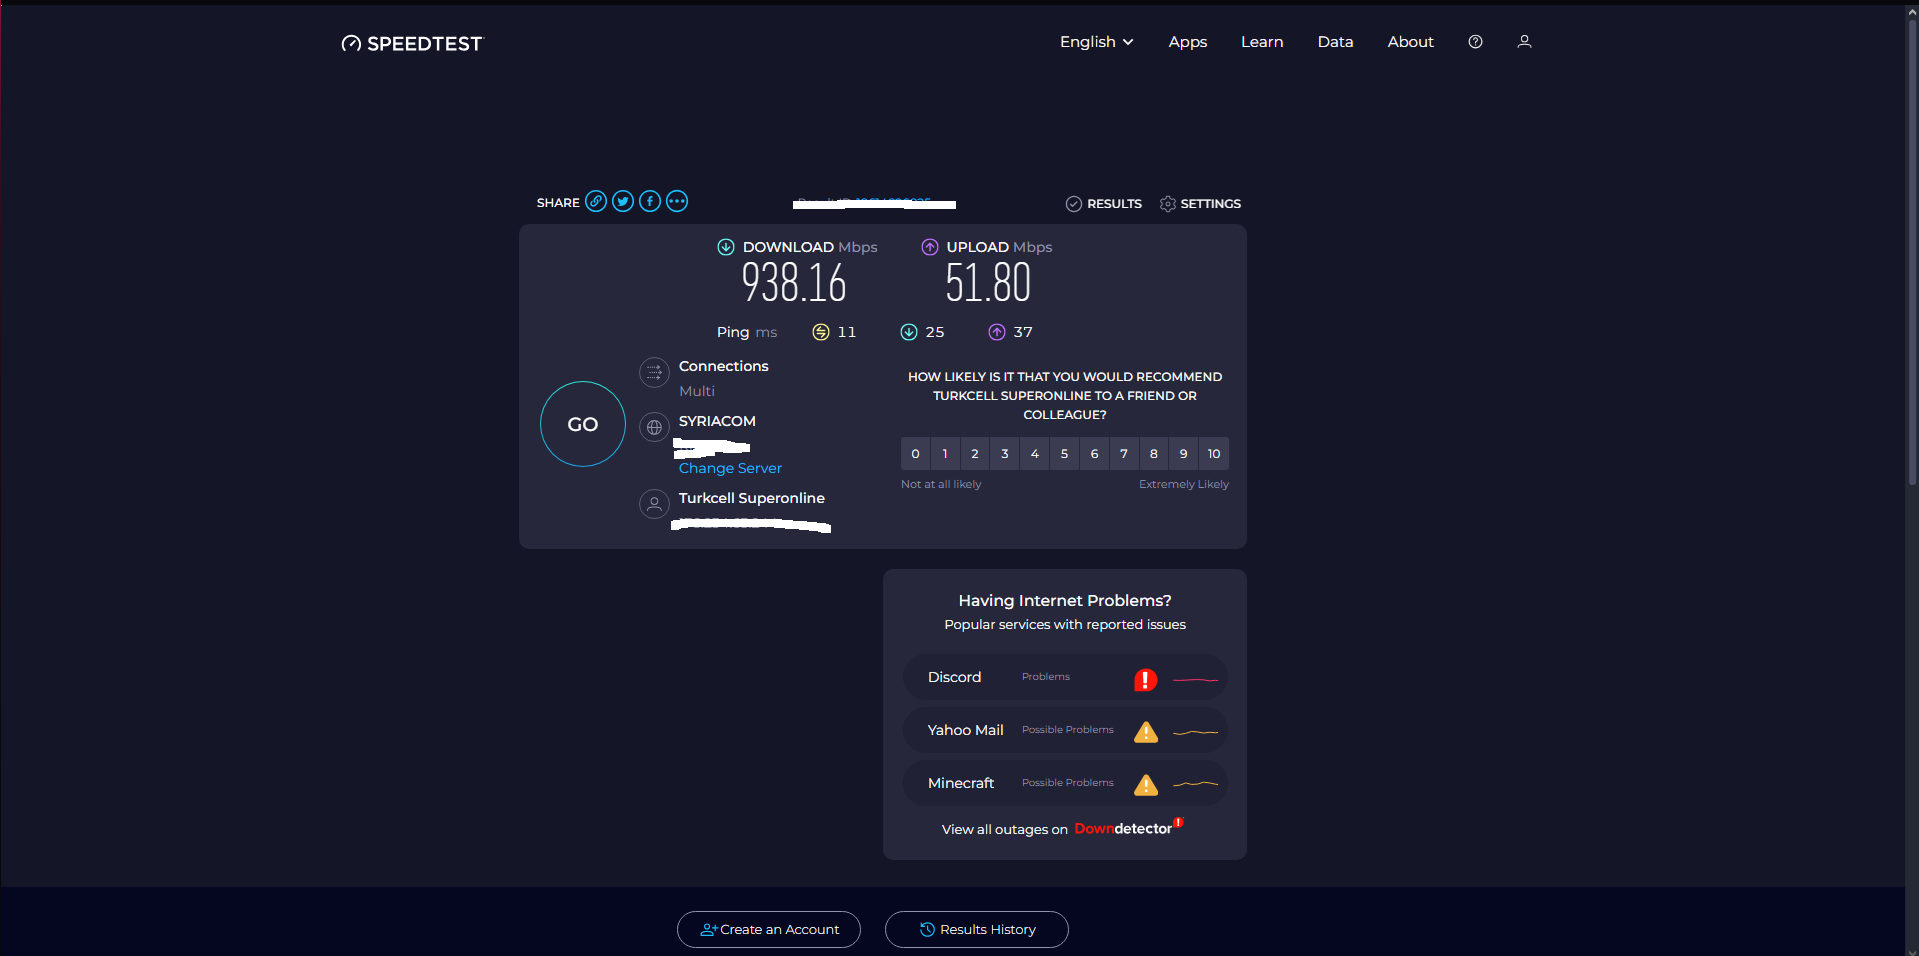Click the 938.16 download value
This screenshot has width=1919, height=956.
[x=794, y=283]
